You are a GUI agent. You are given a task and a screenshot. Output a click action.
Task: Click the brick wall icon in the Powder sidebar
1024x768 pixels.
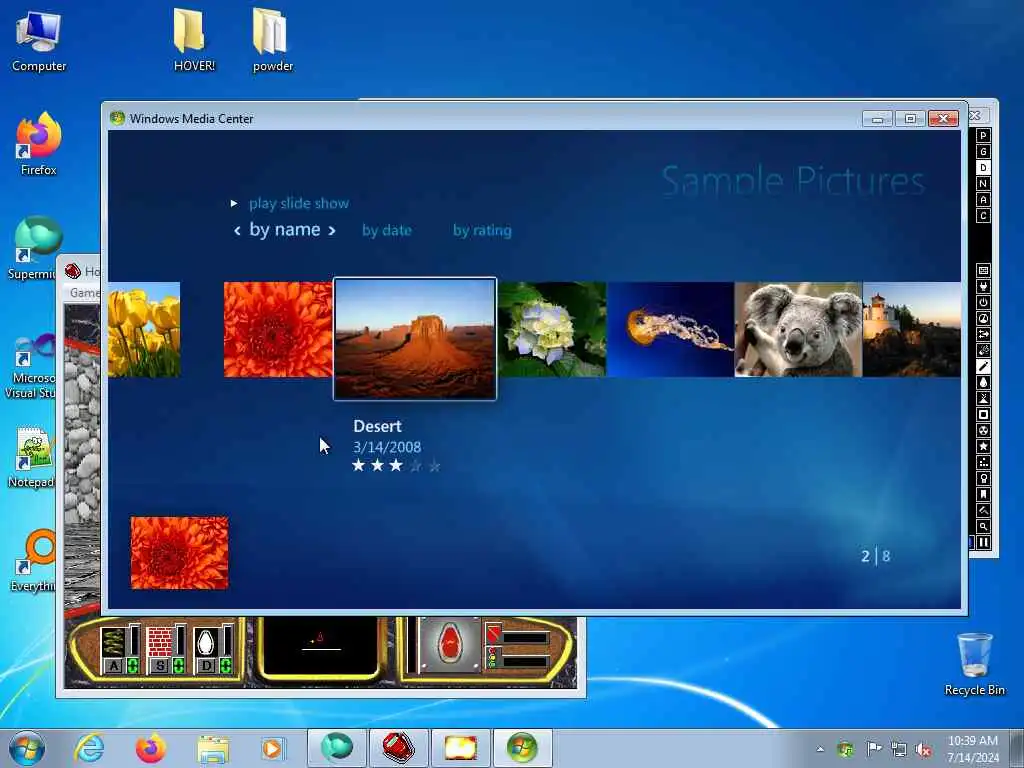[x=983, y=270]
